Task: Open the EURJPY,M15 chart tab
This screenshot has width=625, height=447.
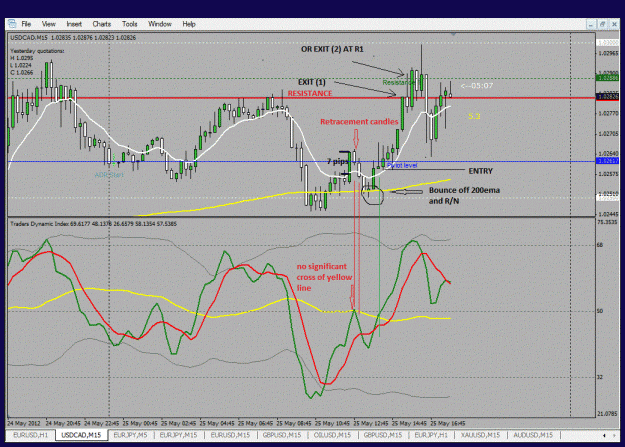Action: pos(178,435)
